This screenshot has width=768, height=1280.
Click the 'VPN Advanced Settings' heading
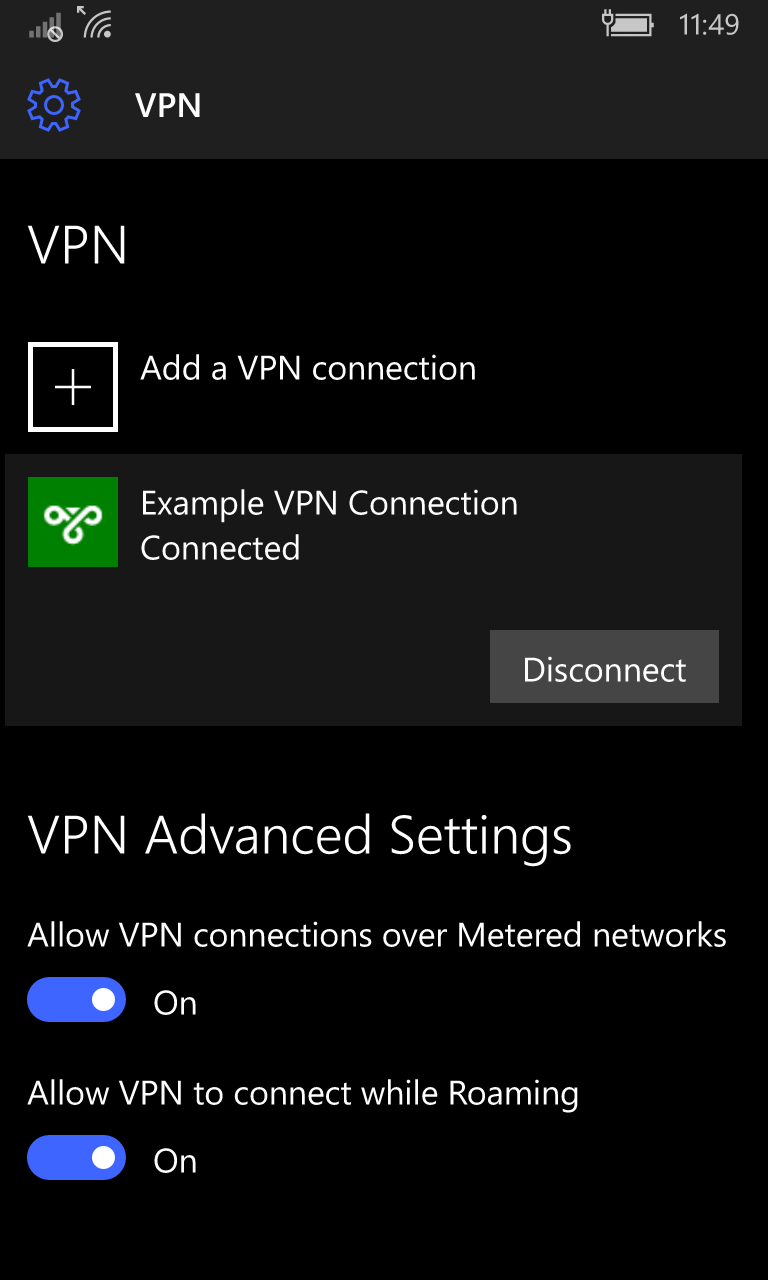click(x=300, y=836)
